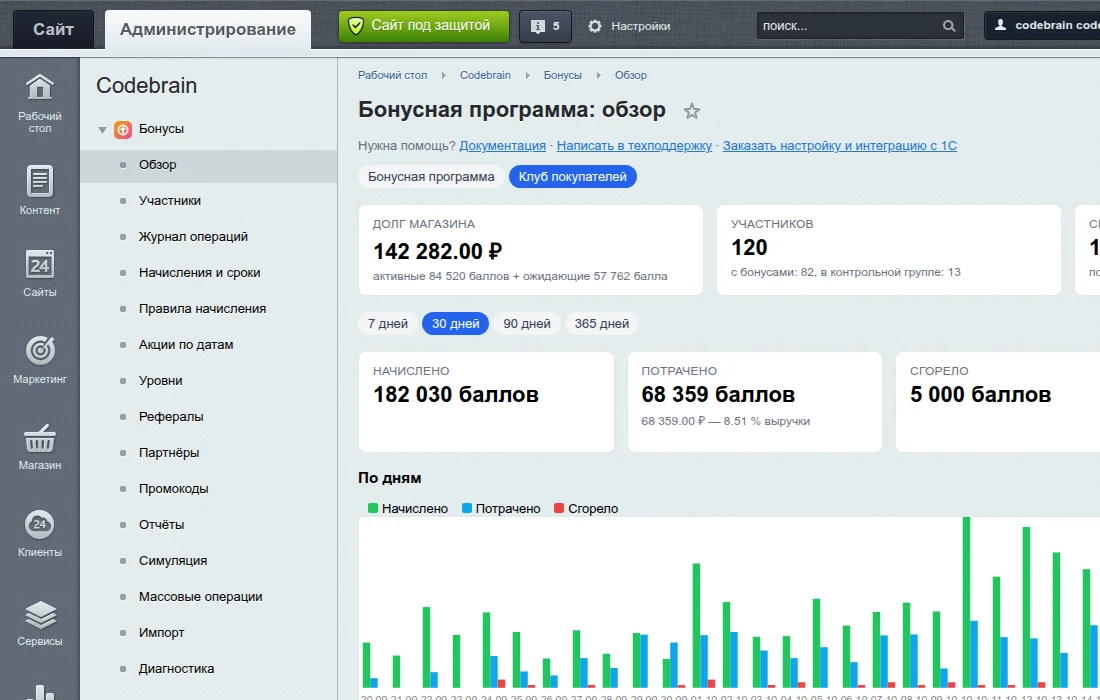This screenshot has height=700, width=1100.
Task: Click the Настройки gear icon
Action: [x=595, y=26]
